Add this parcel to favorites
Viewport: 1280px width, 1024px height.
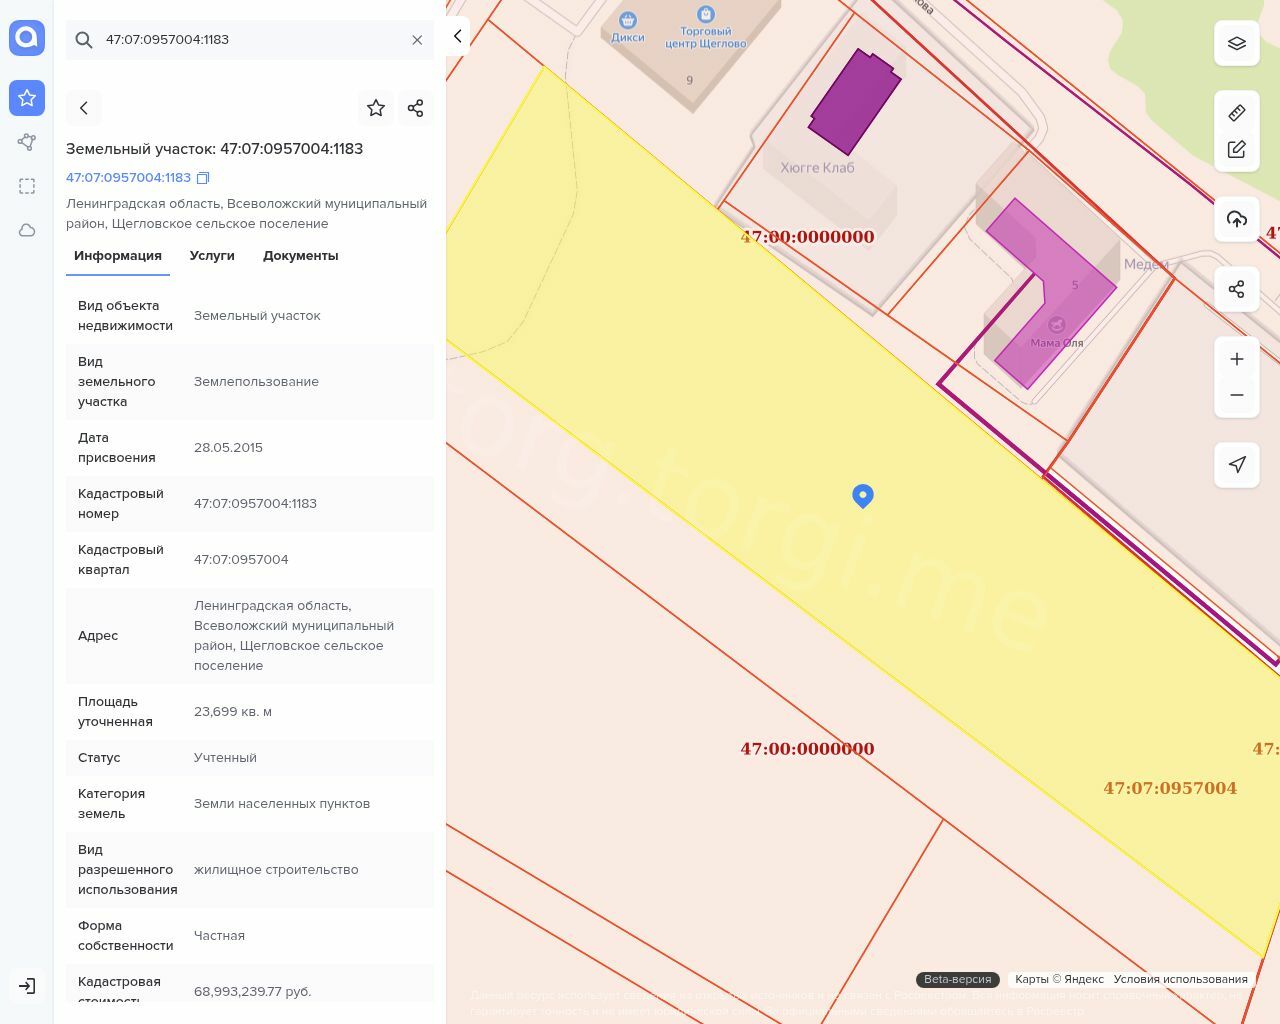[x=376, y=108]
